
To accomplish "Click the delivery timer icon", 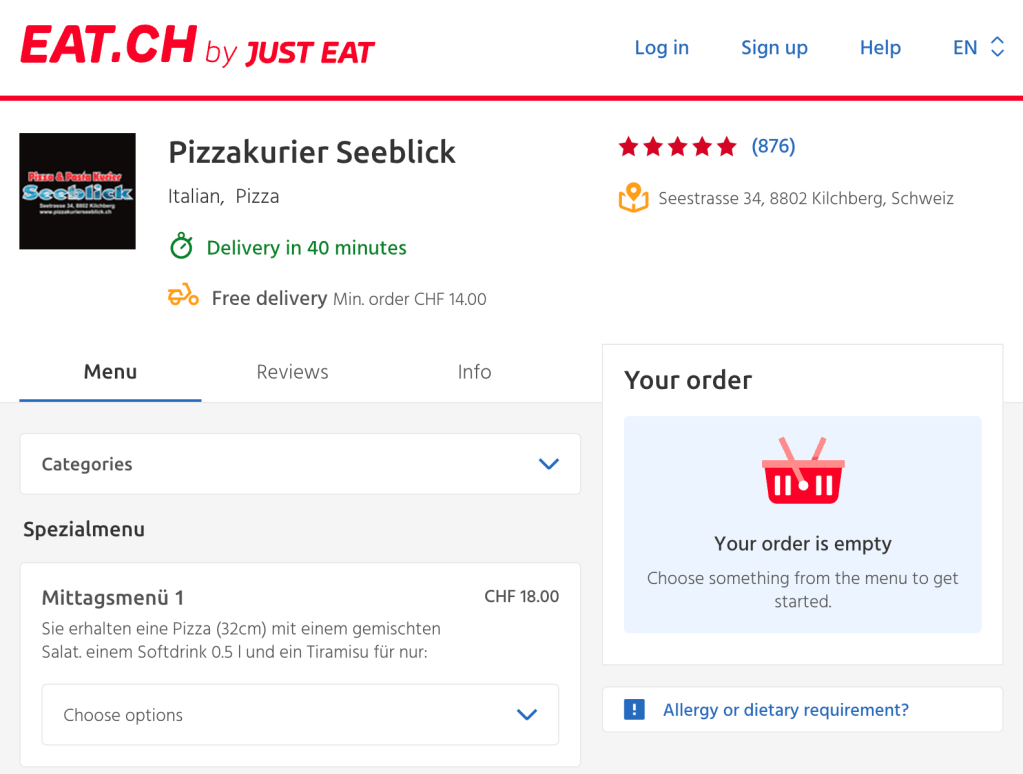I will click(x=181, y=247).
